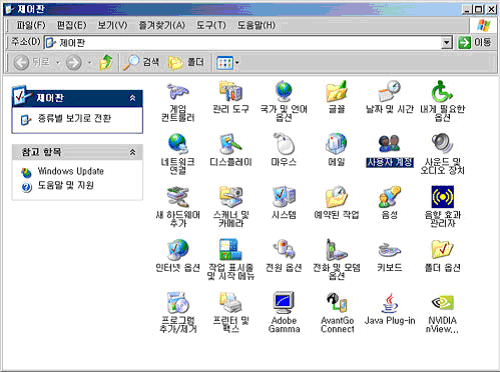Open the forward history dropdown arrow
Screen dimensions: 500x372
pos(89,63)
